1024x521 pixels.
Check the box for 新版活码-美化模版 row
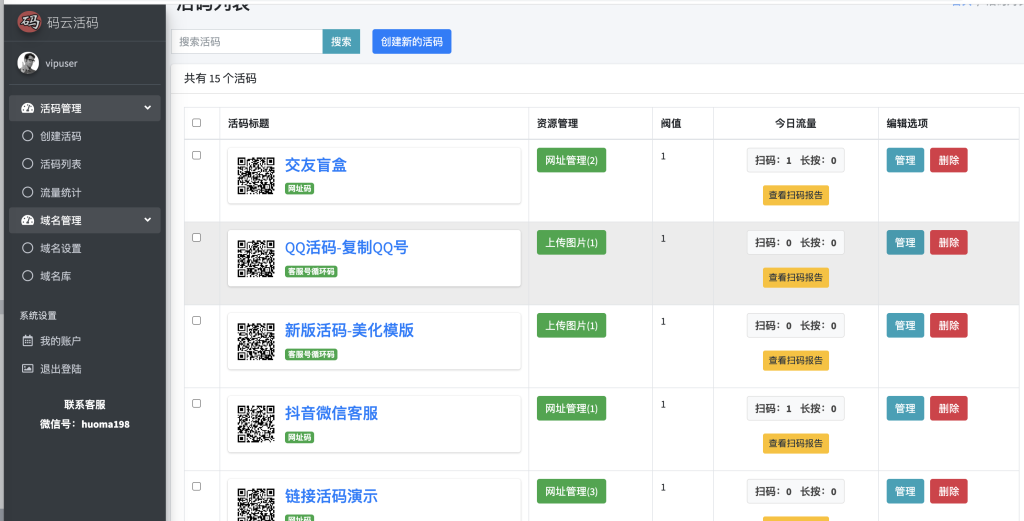[197, 321]
